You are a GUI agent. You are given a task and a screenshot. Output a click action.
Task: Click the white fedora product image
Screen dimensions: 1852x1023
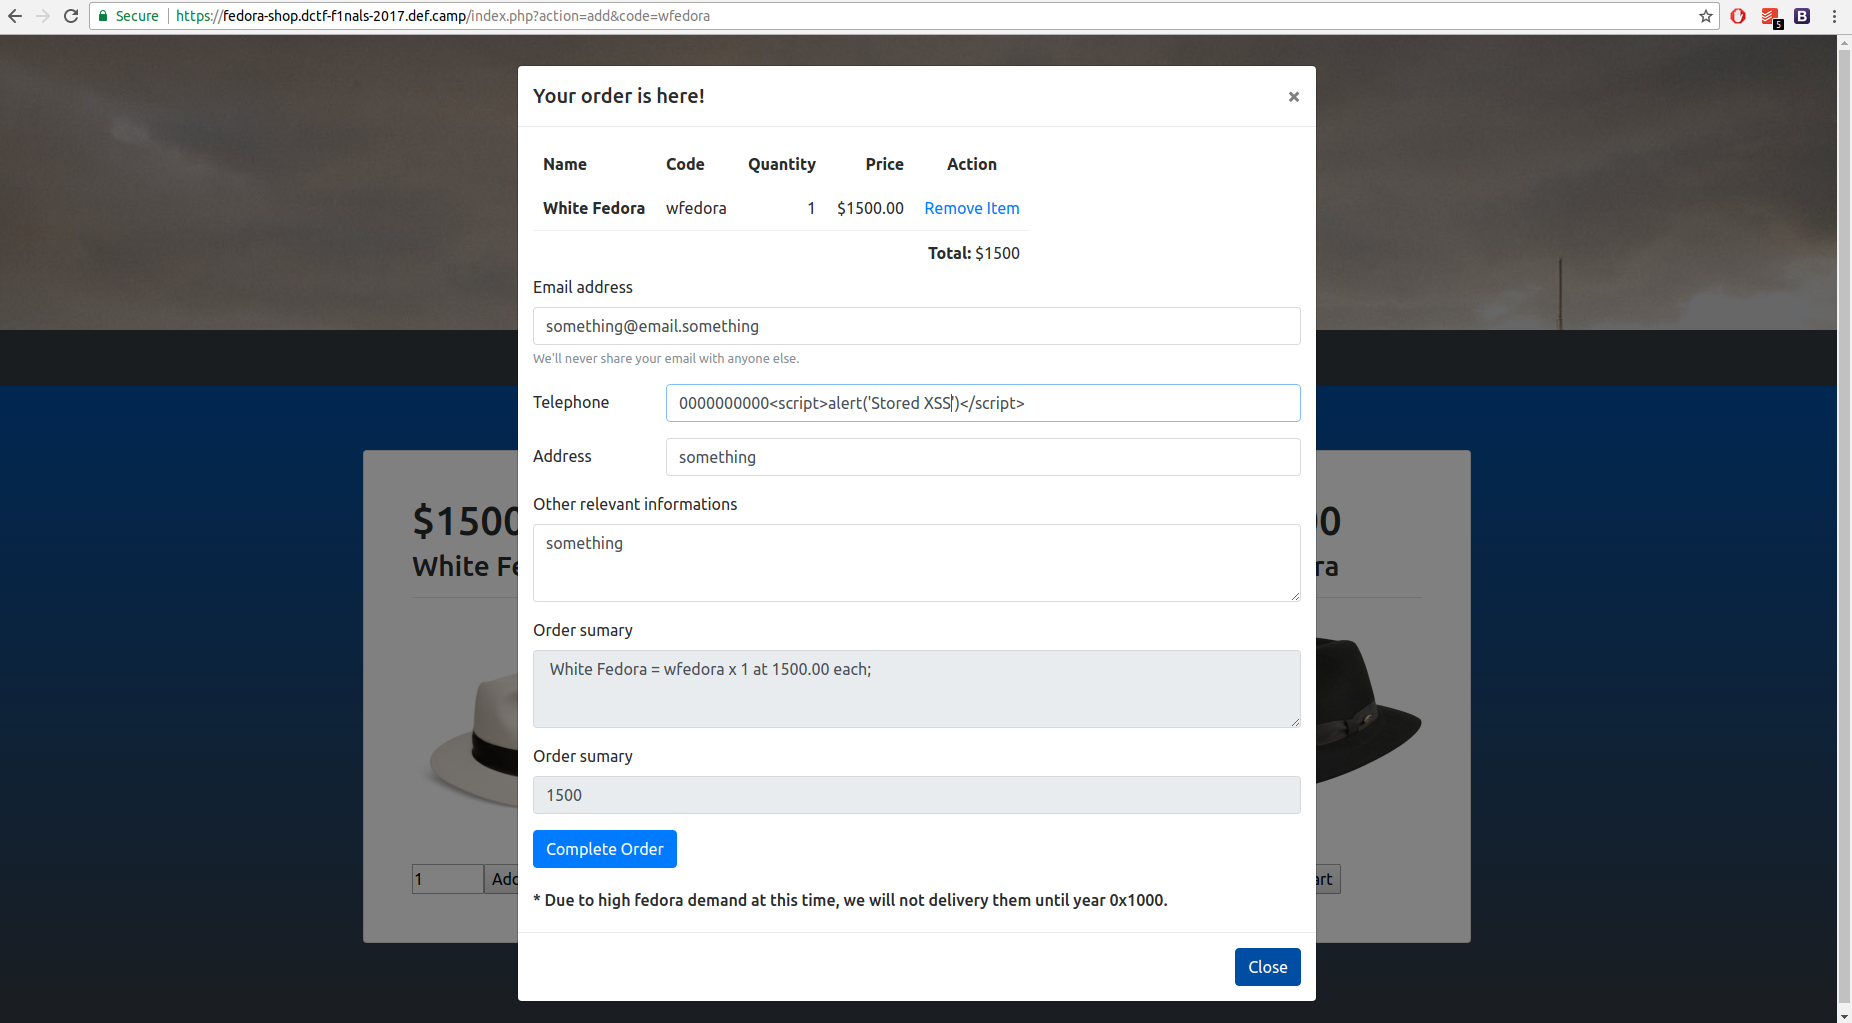[474, 741]
